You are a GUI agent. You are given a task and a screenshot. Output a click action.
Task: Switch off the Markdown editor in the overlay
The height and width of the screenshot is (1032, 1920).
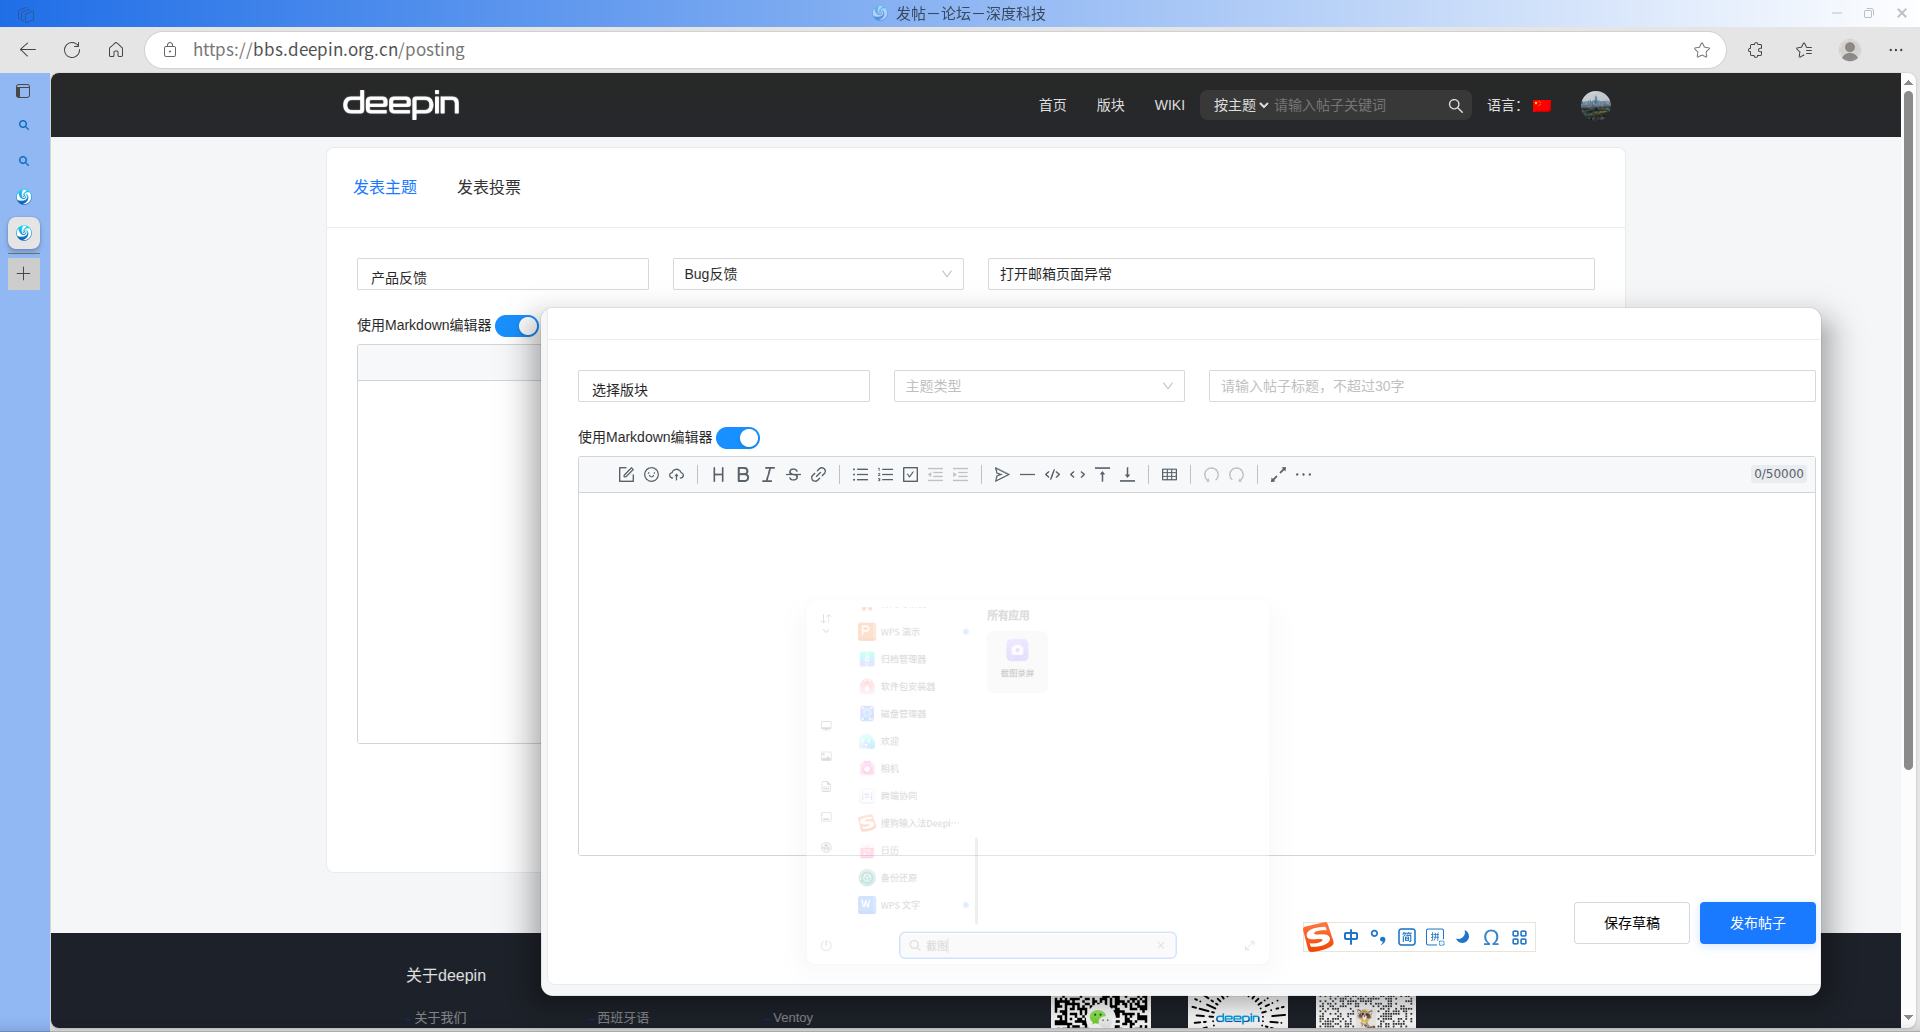(738, 438)
